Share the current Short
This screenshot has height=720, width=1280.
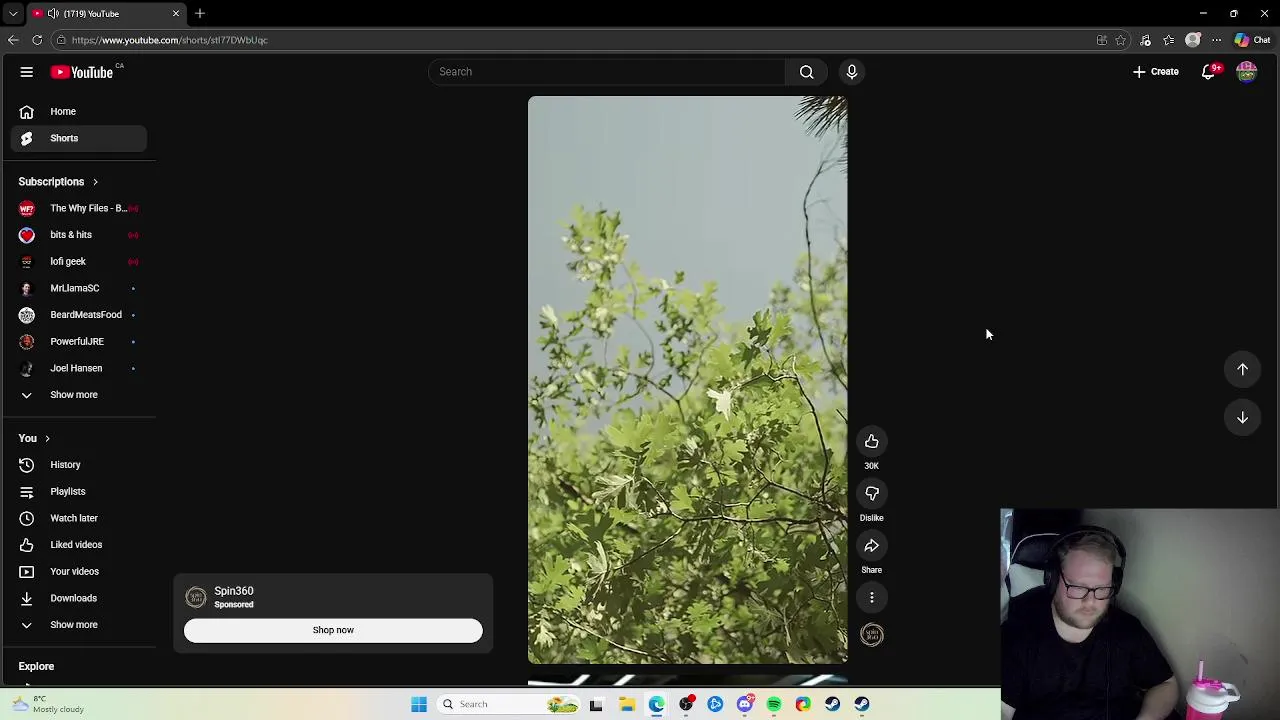click(872, 546)
